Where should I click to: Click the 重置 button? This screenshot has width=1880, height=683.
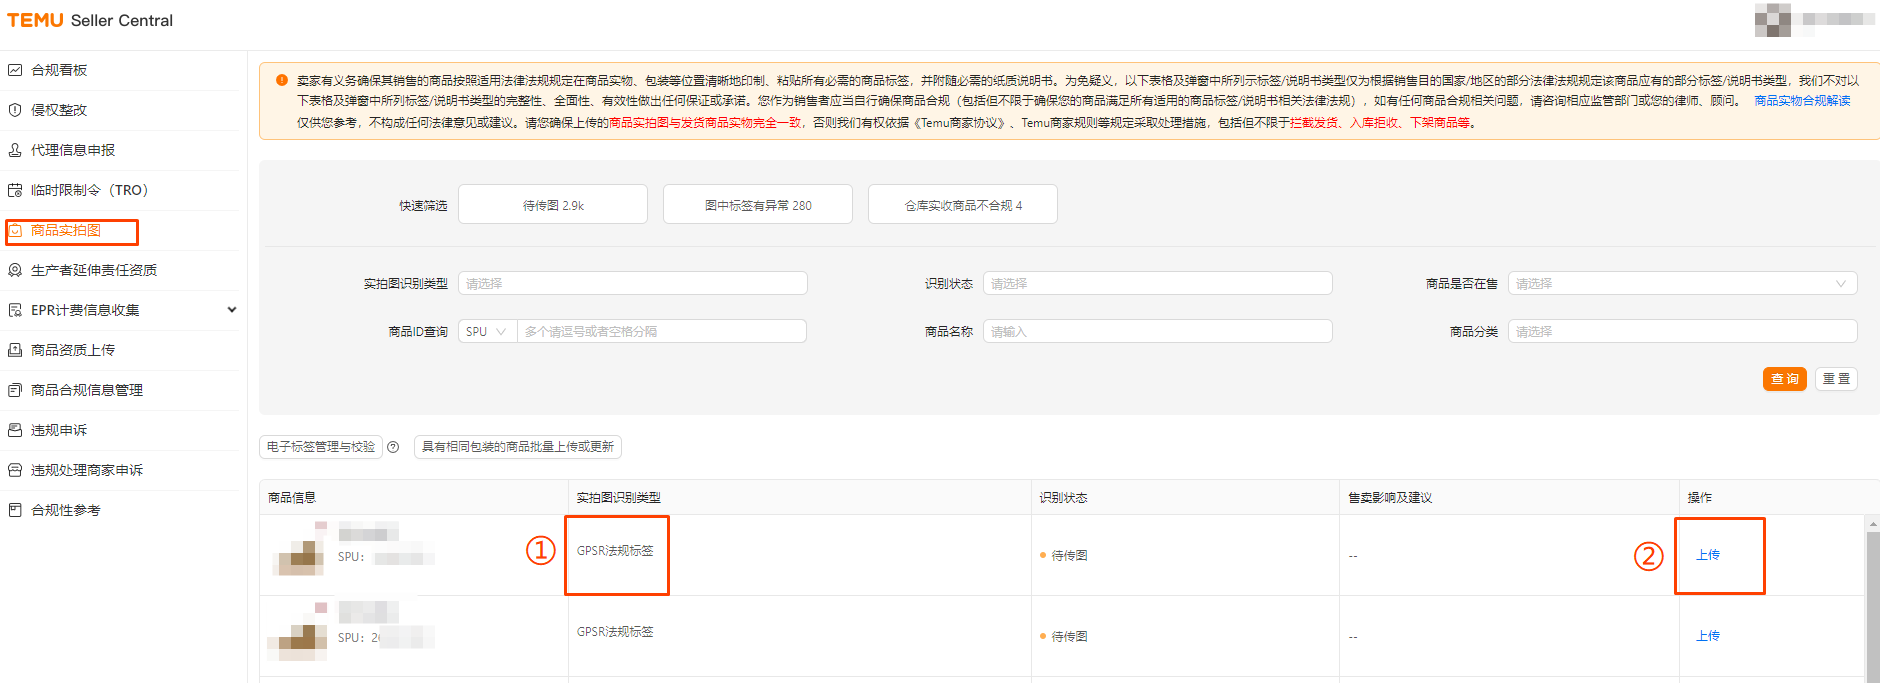[1836, 379]
